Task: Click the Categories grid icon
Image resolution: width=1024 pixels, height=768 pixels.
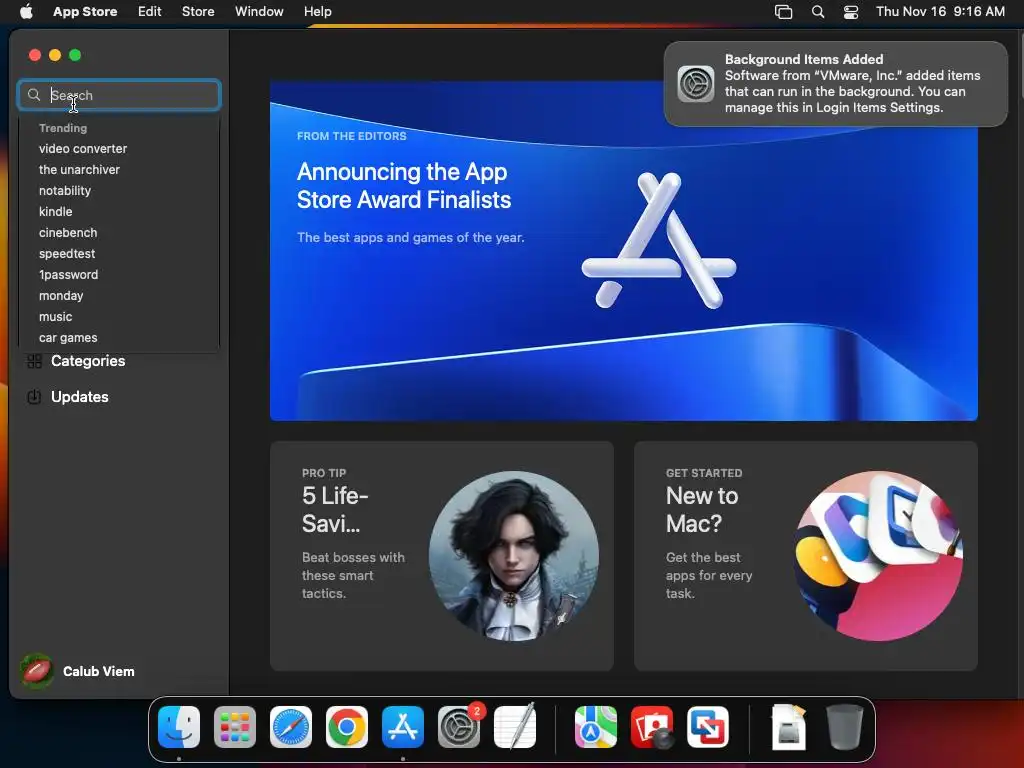Action: (x=34, y=361)
